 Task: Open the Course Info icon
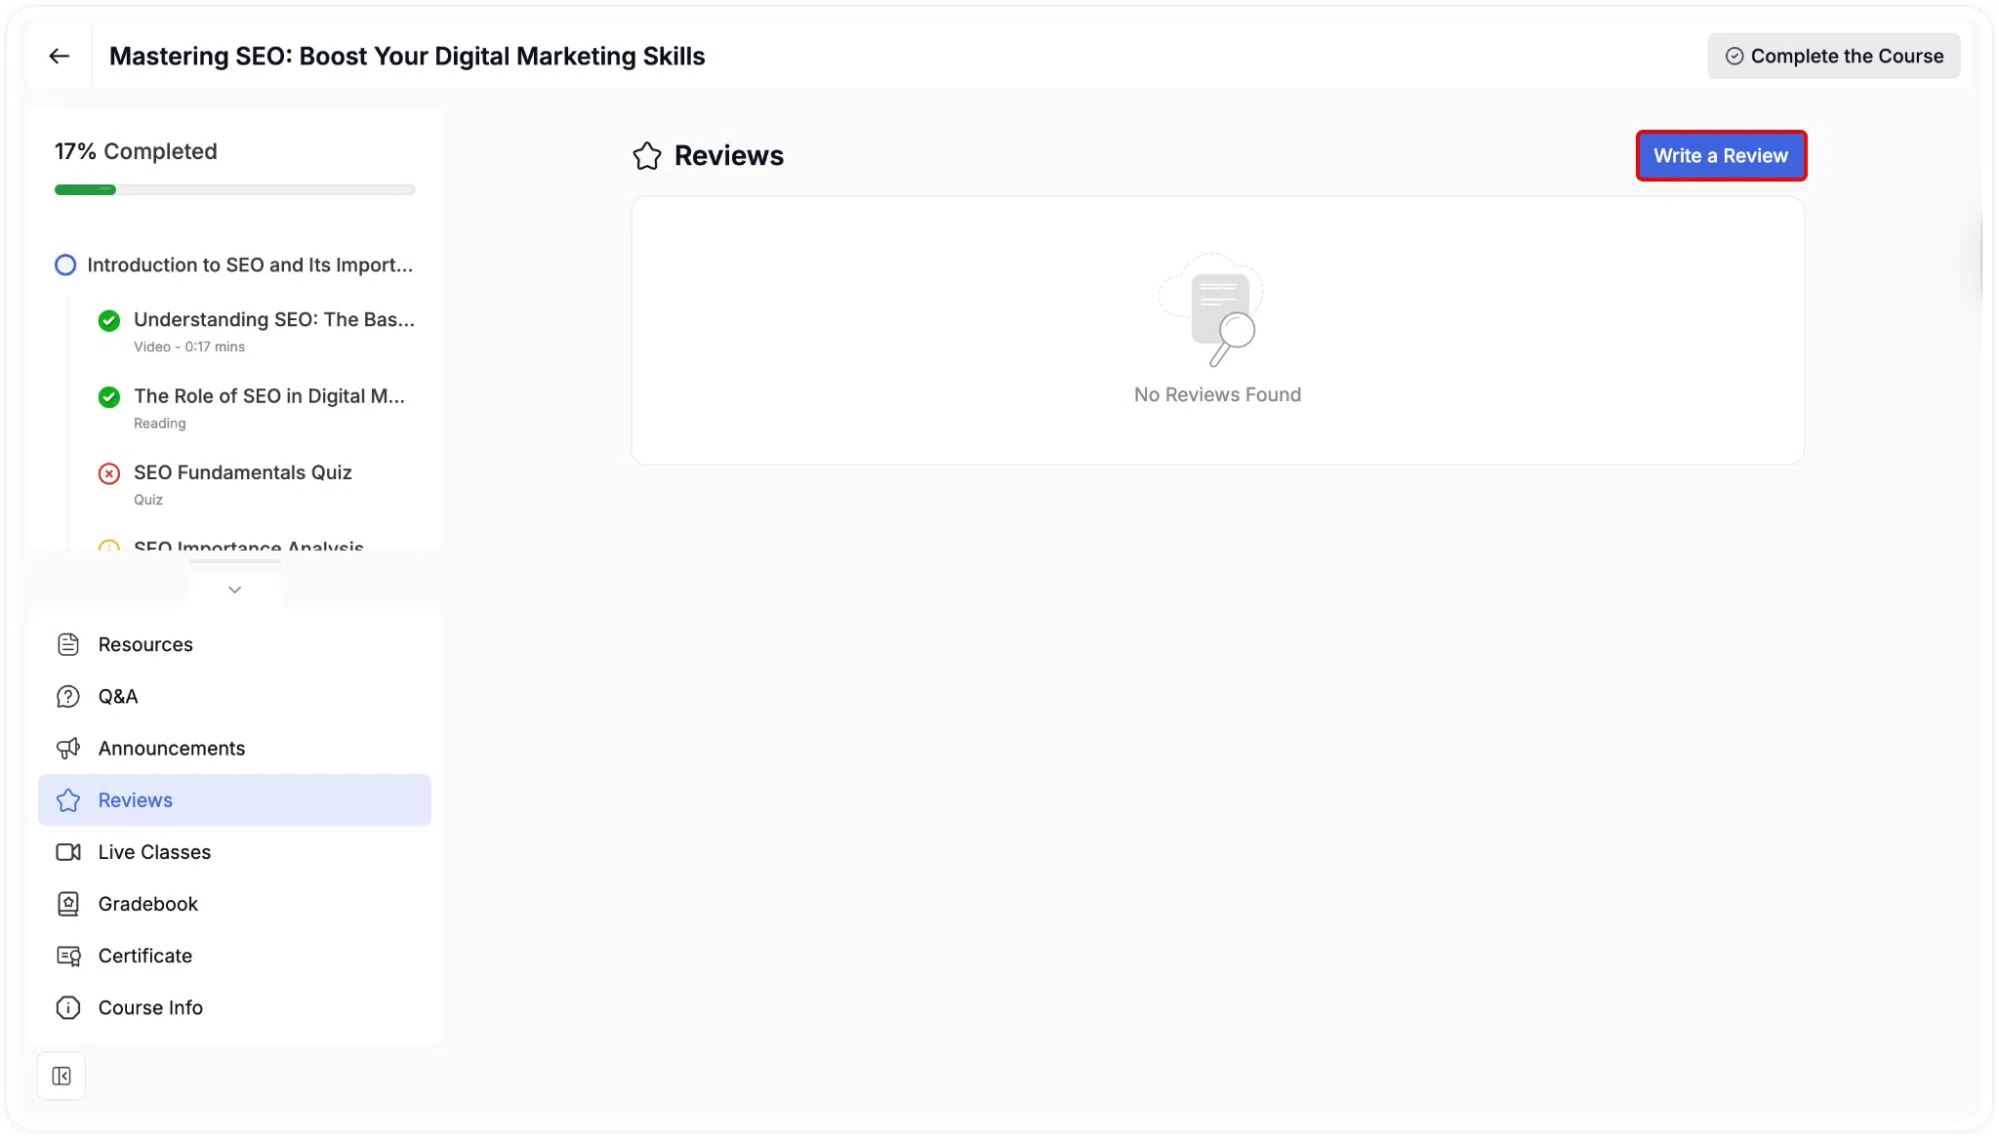point(68,1008)
